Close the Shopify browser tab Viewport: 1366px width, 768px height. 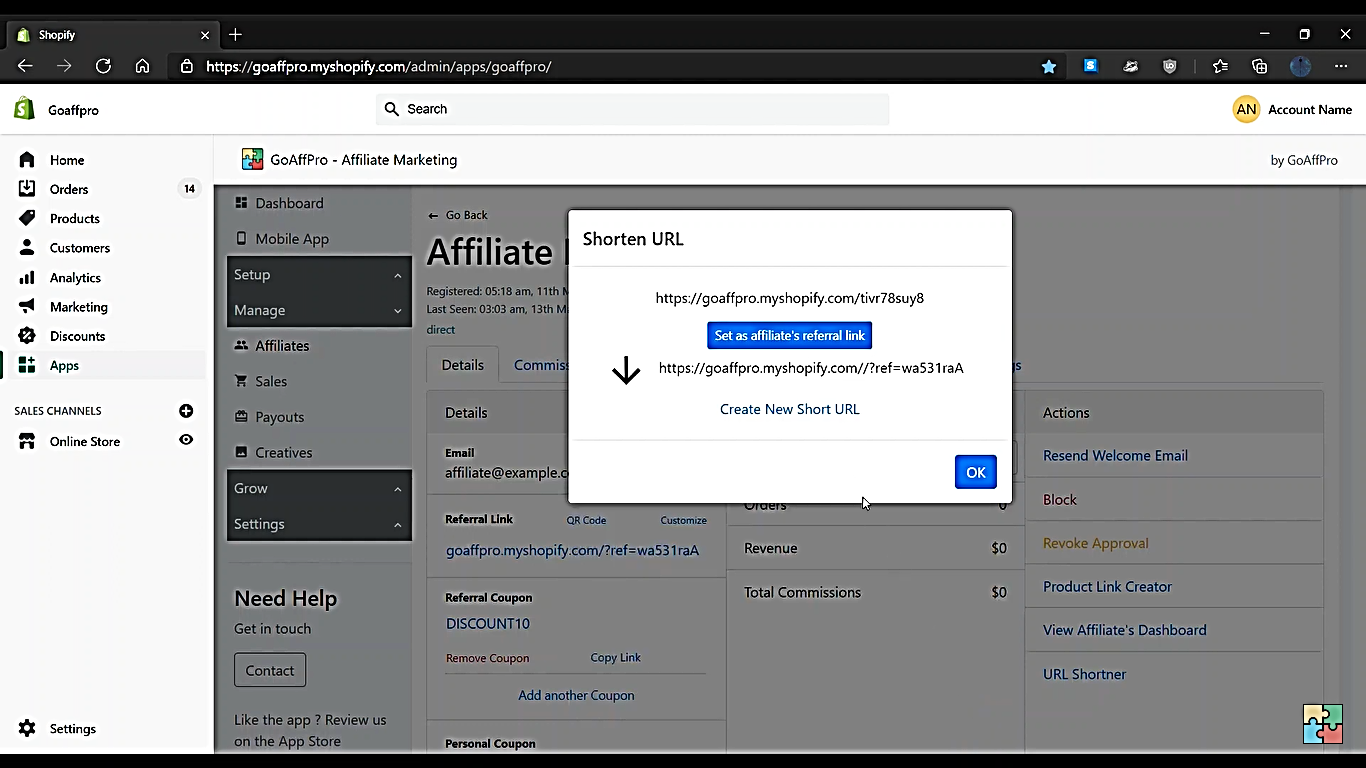(205, 35)
